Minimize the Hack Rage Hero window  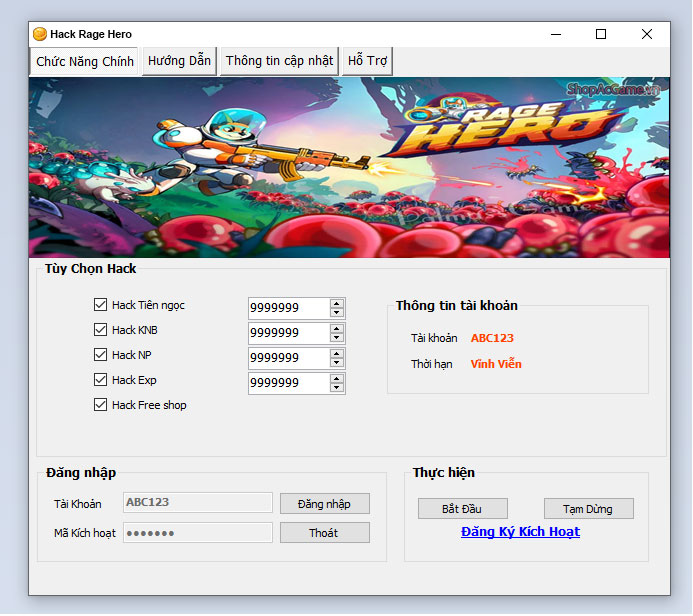[x=556, y=34]
